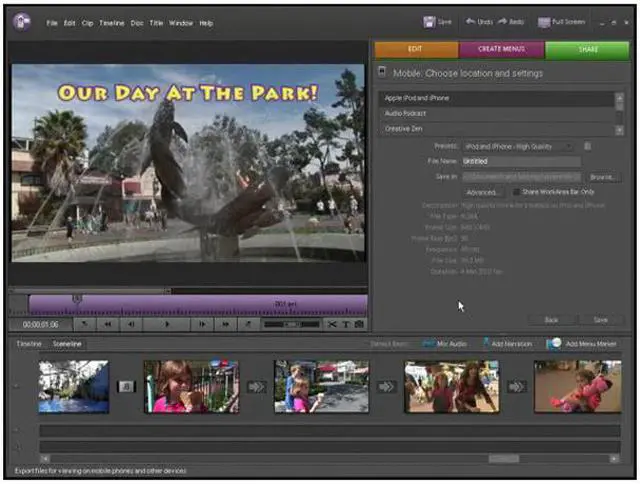Switch to the orange EDIT tab
Image resolution: width=640 pixels, height=484 pixels.
point(416,49)
